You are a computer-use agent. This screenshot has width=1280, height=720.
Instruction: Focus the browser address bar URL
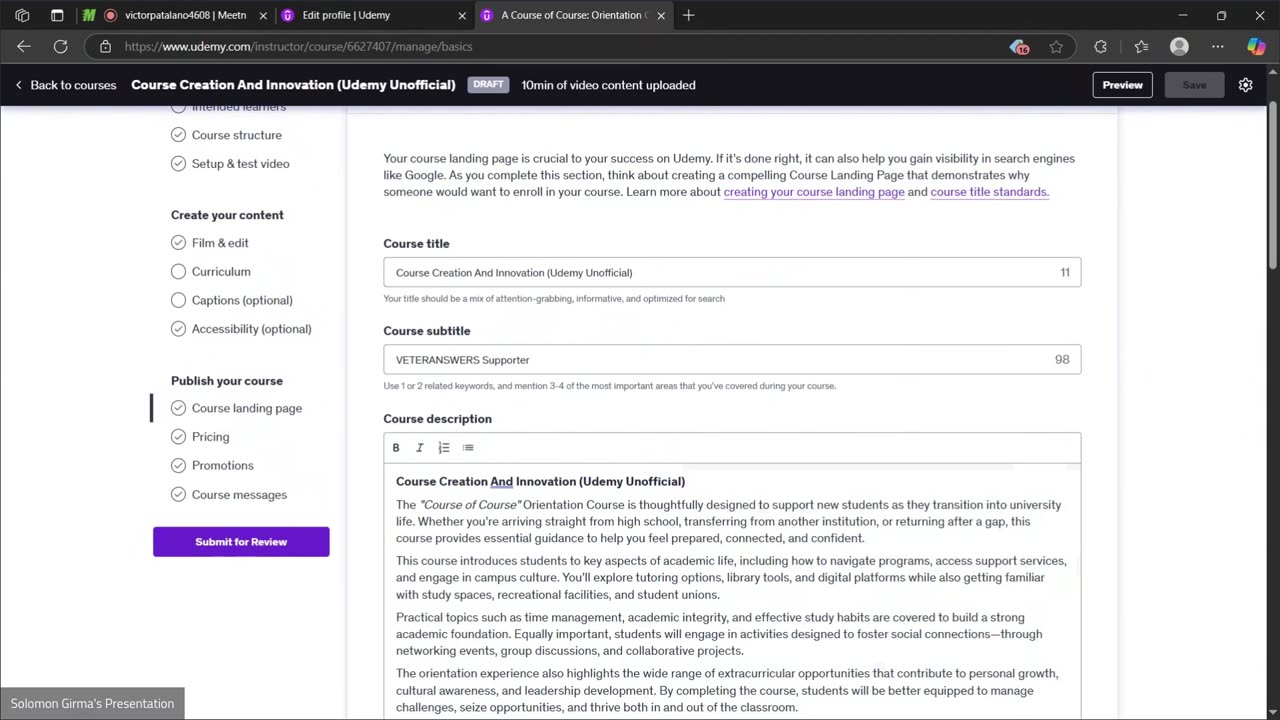[x=298, y=46]
